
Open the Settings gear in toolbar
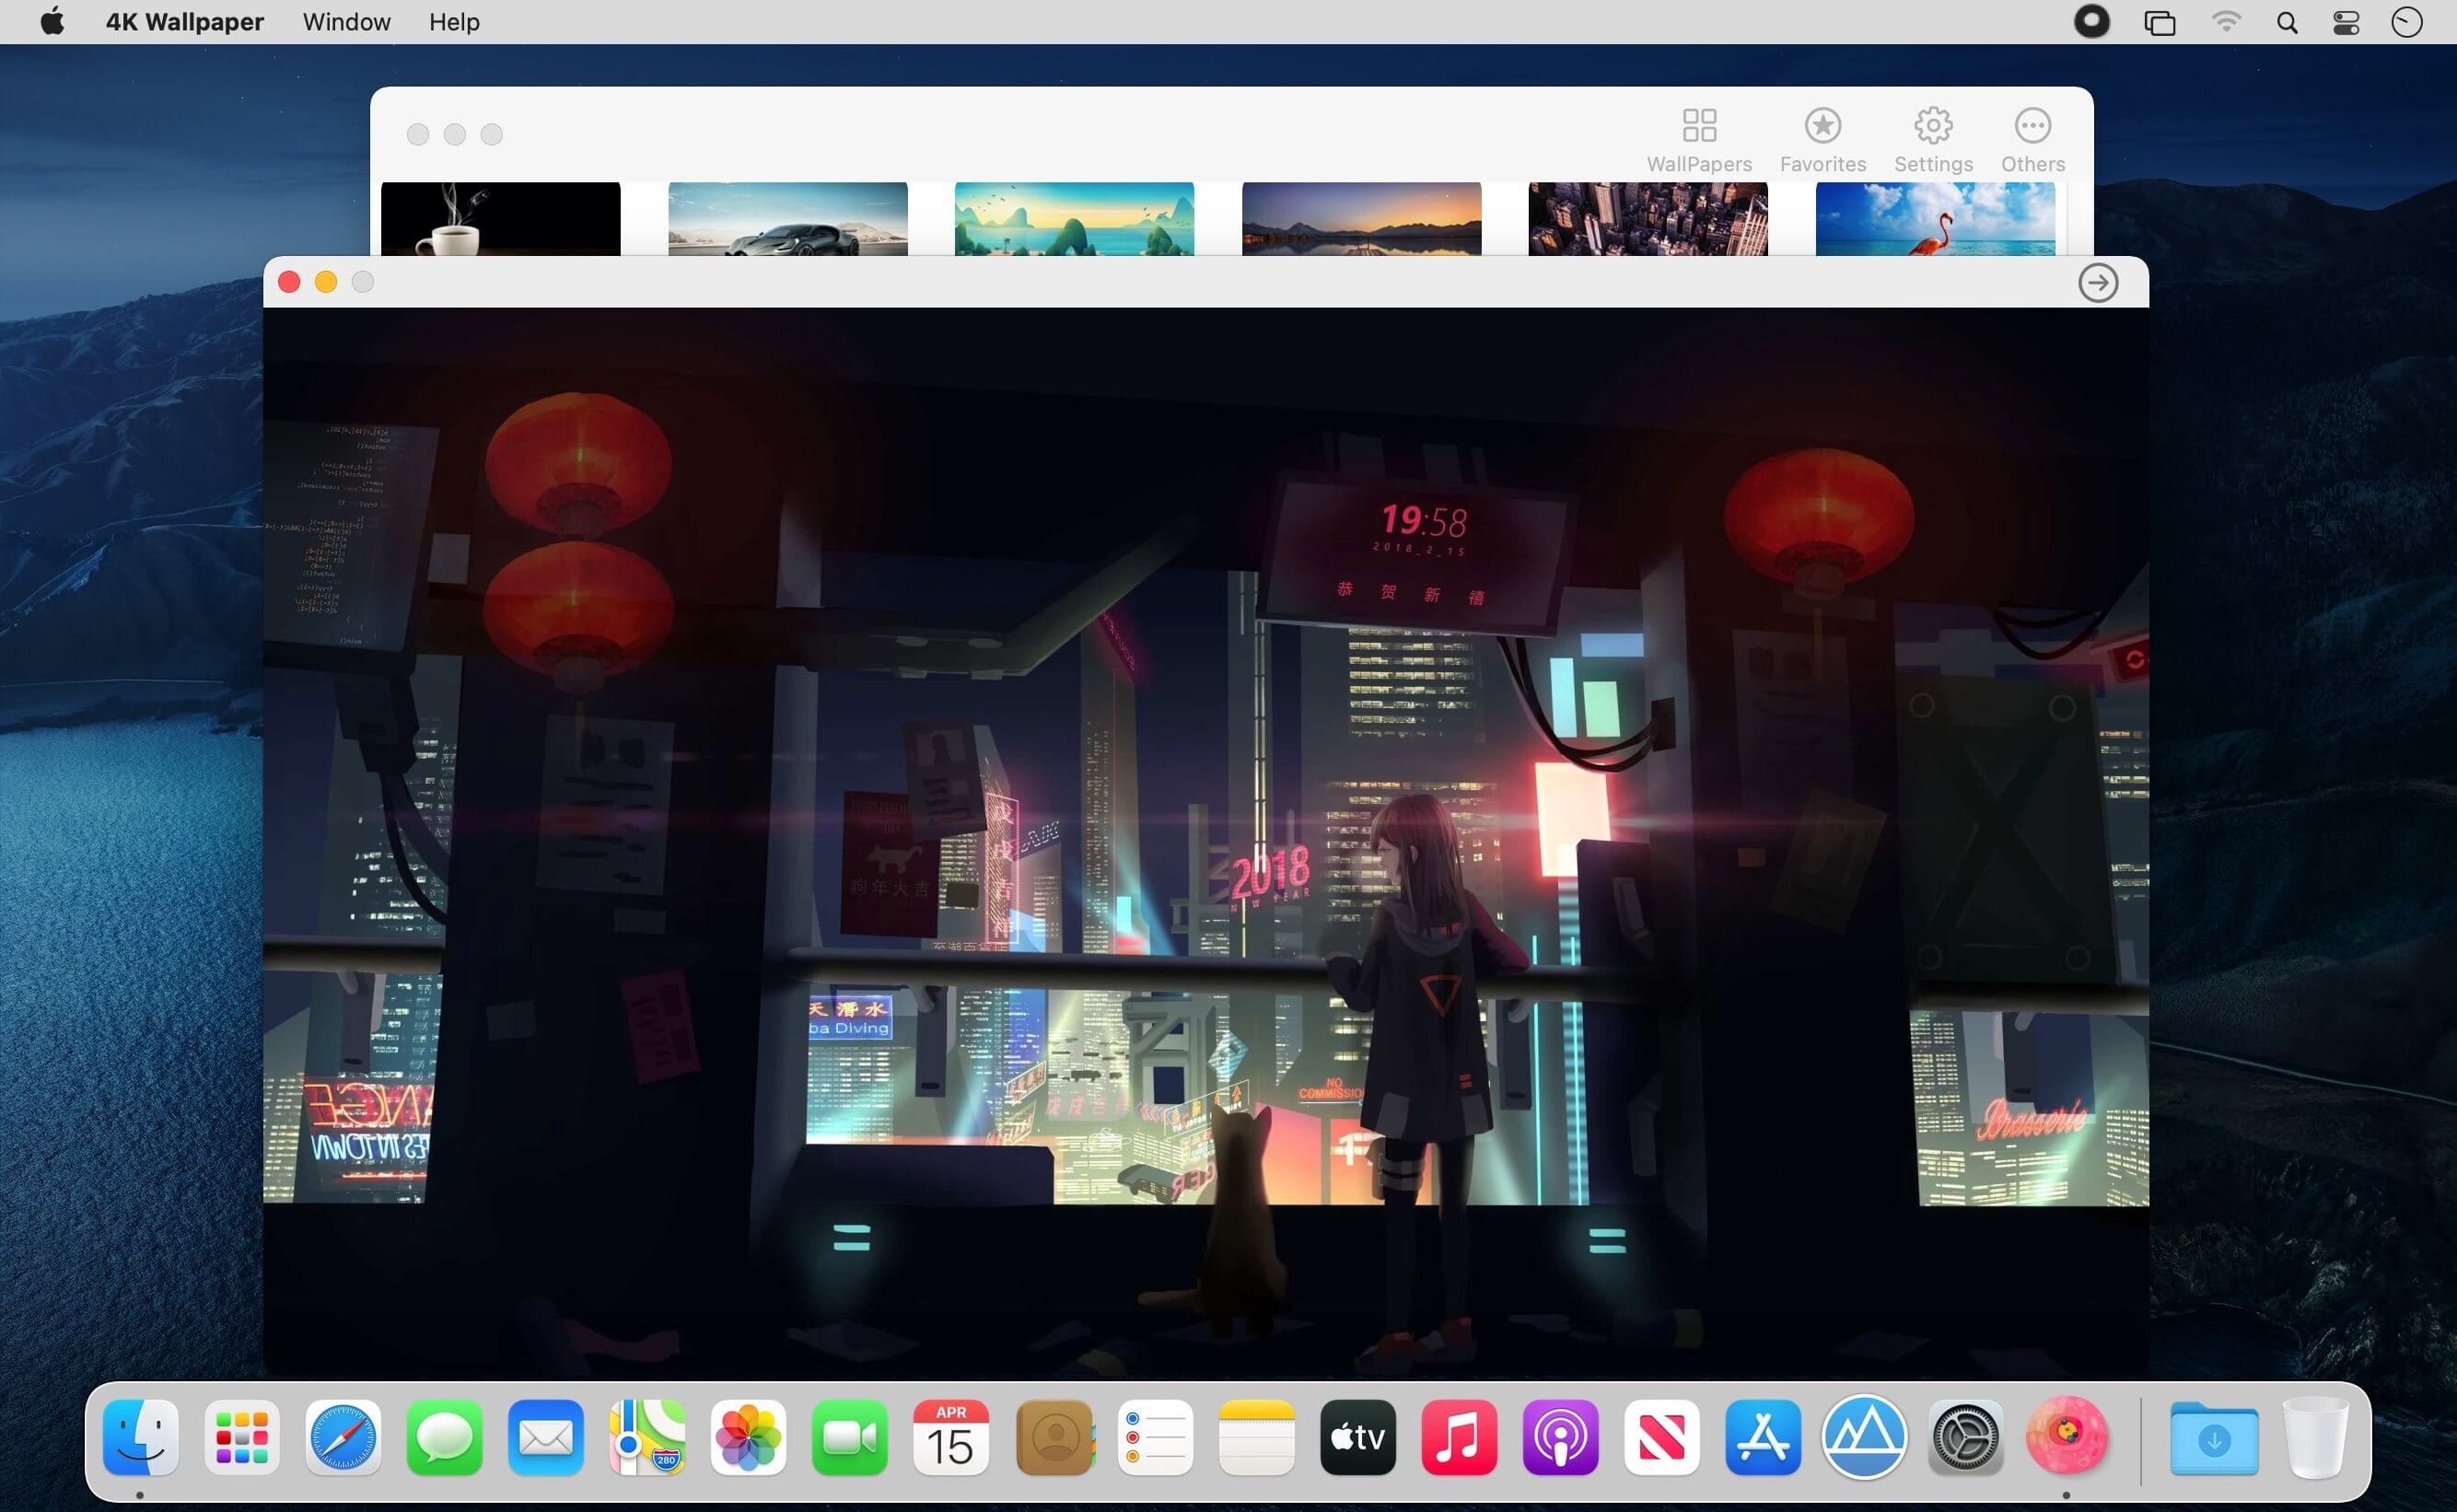point(1932,139)
